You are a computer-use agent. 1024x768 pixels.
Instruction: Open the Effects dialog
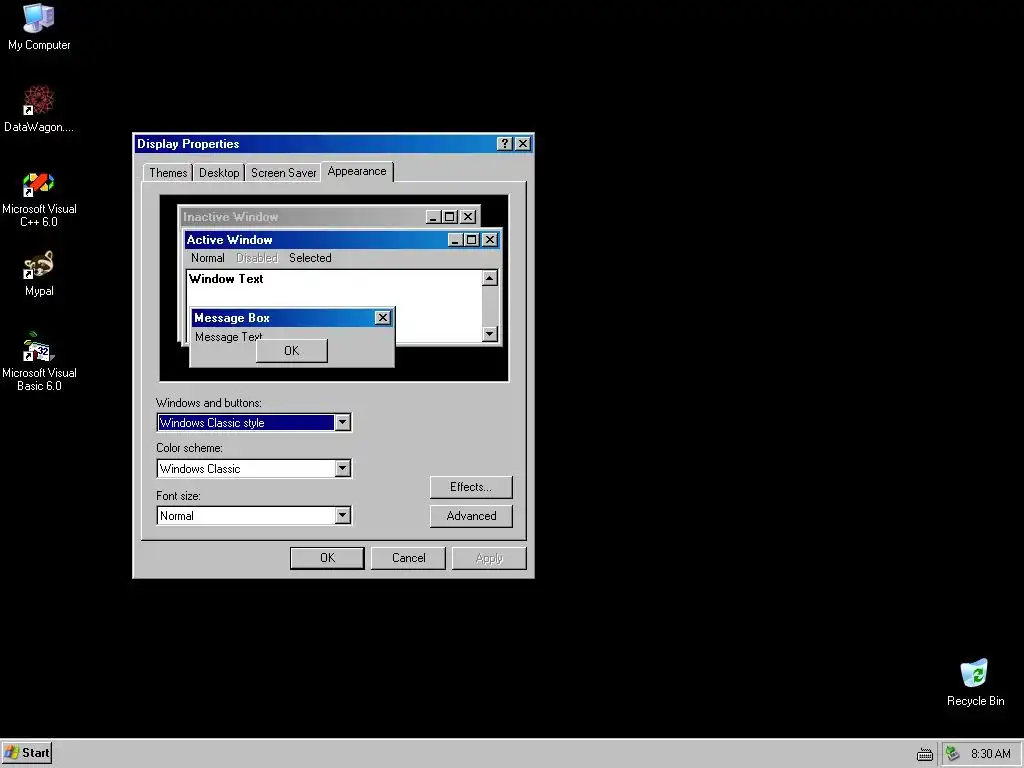pos(471,487)
